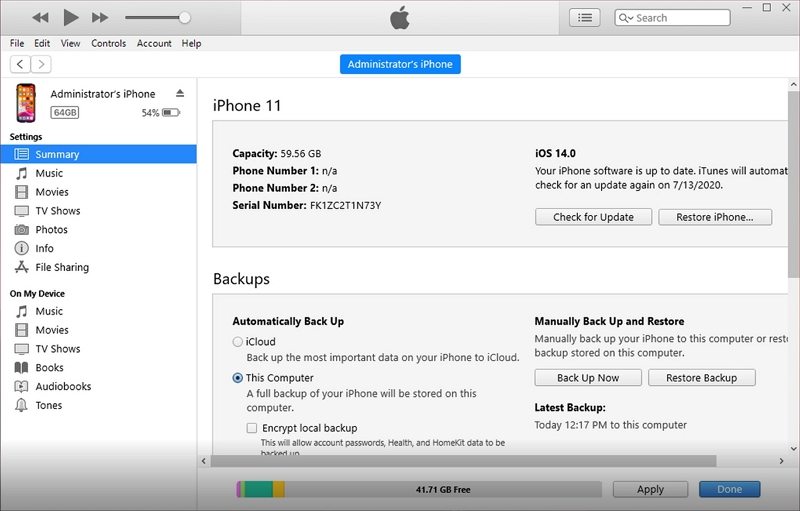Viewport: 800px width, 511px height.
Task: Click the File Sharing icon
Action: click(x=21, y=267)
